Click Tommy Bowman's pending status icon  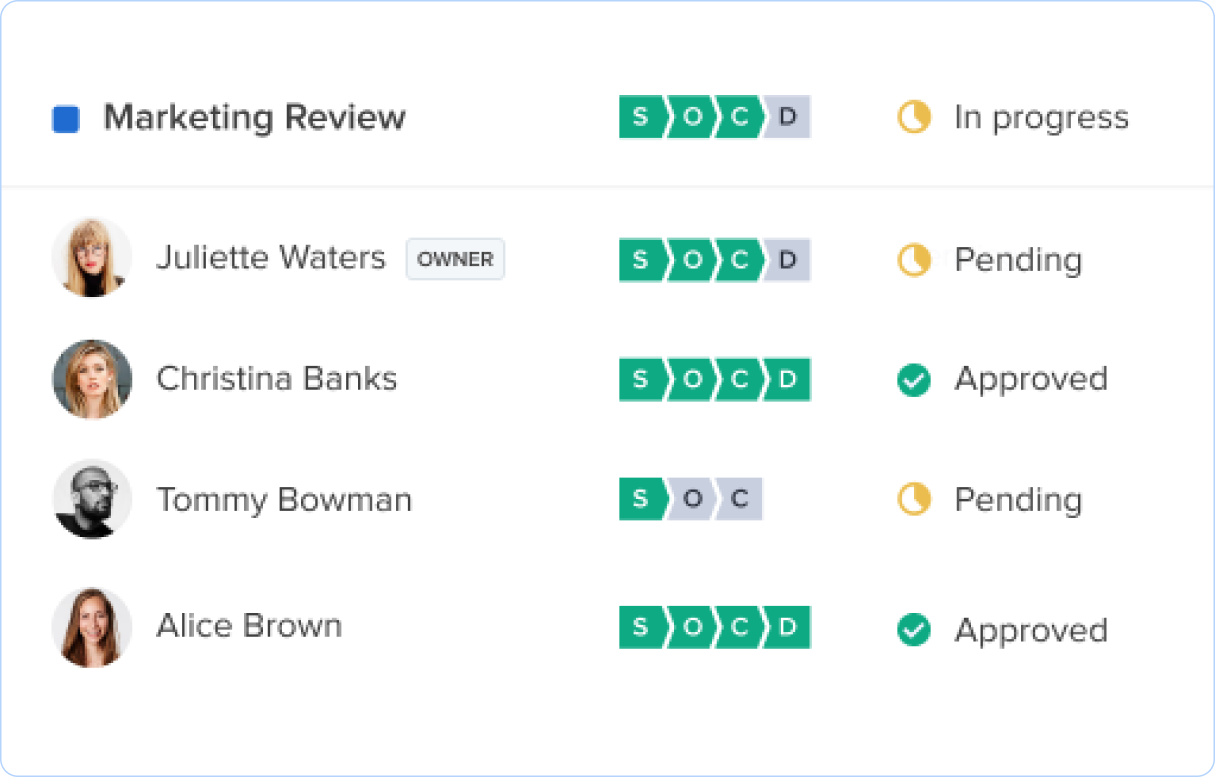tap(914, 499)
